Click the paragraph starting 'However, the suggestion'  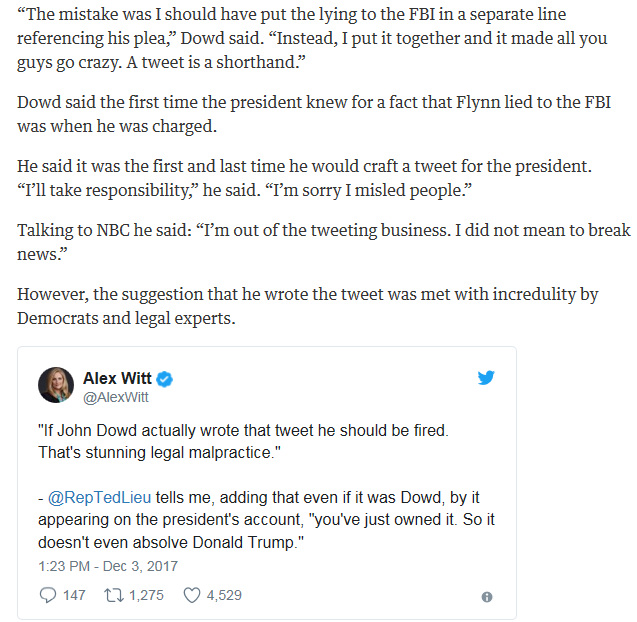coord(308,306)
